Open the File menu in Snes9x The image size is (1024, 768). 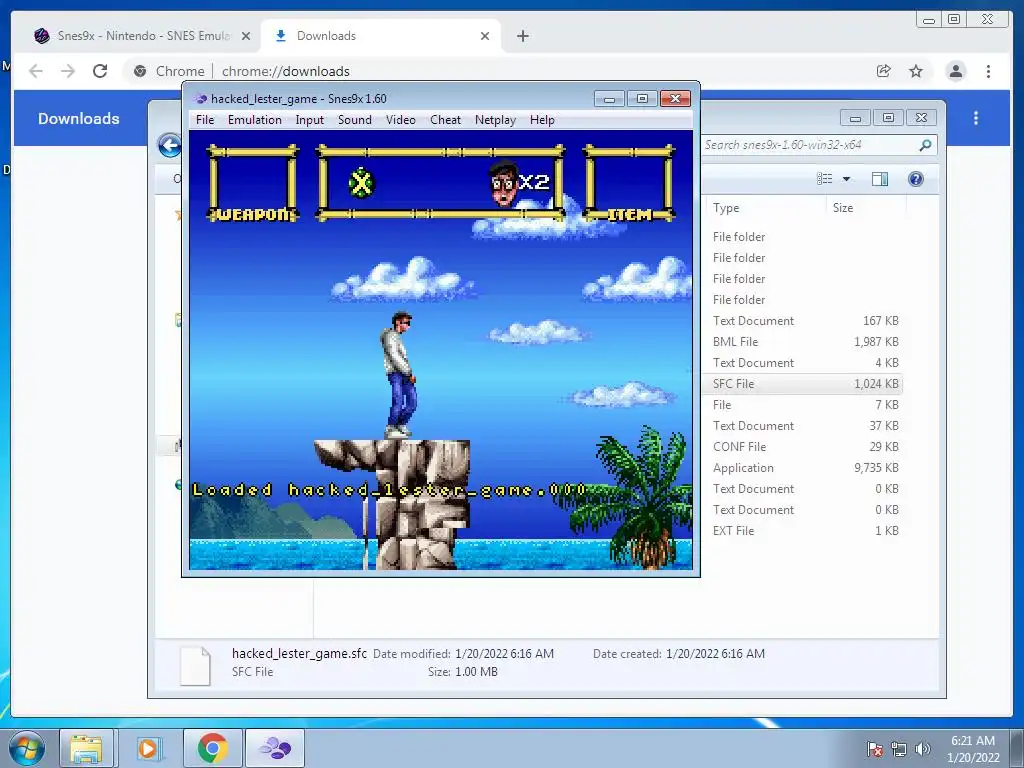coord(204,120)
